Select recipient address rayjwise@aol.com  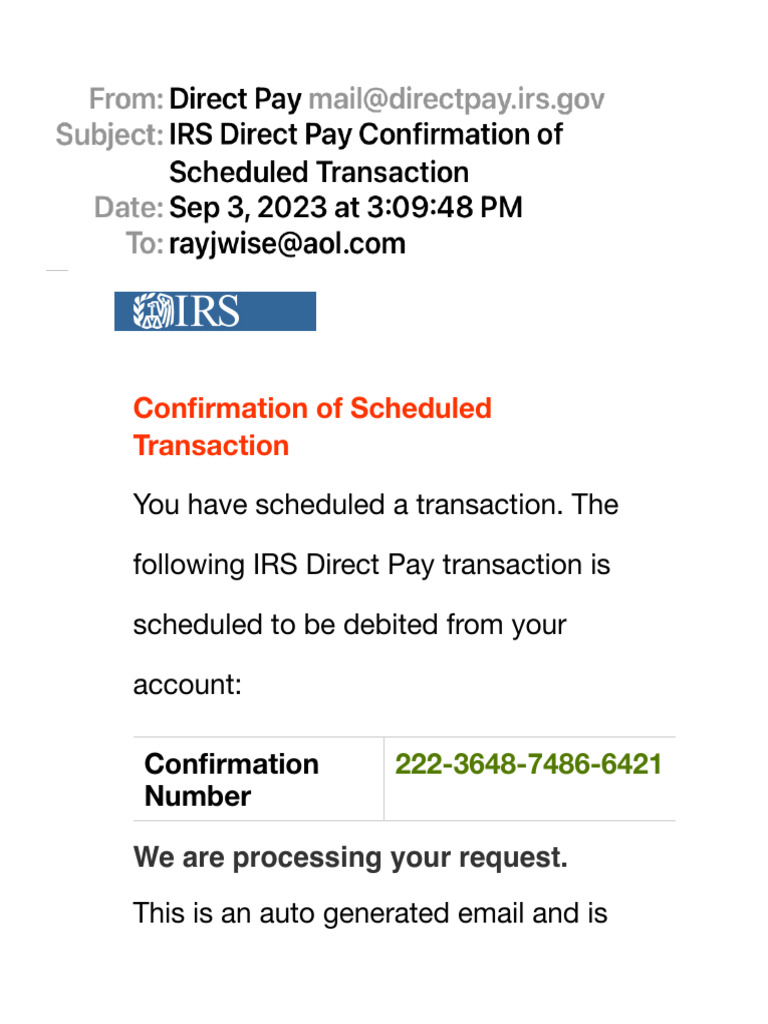pos(287,243)
